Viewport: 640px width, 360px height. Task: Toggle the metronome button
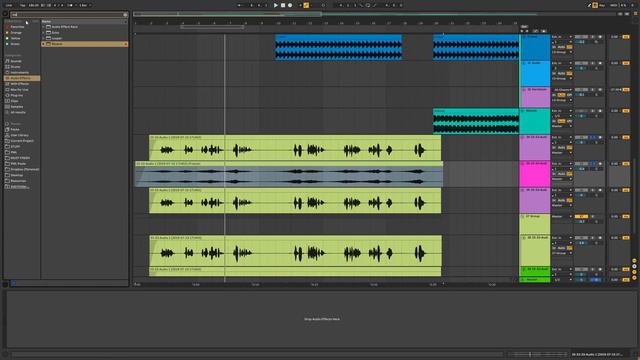click(71, 5)
